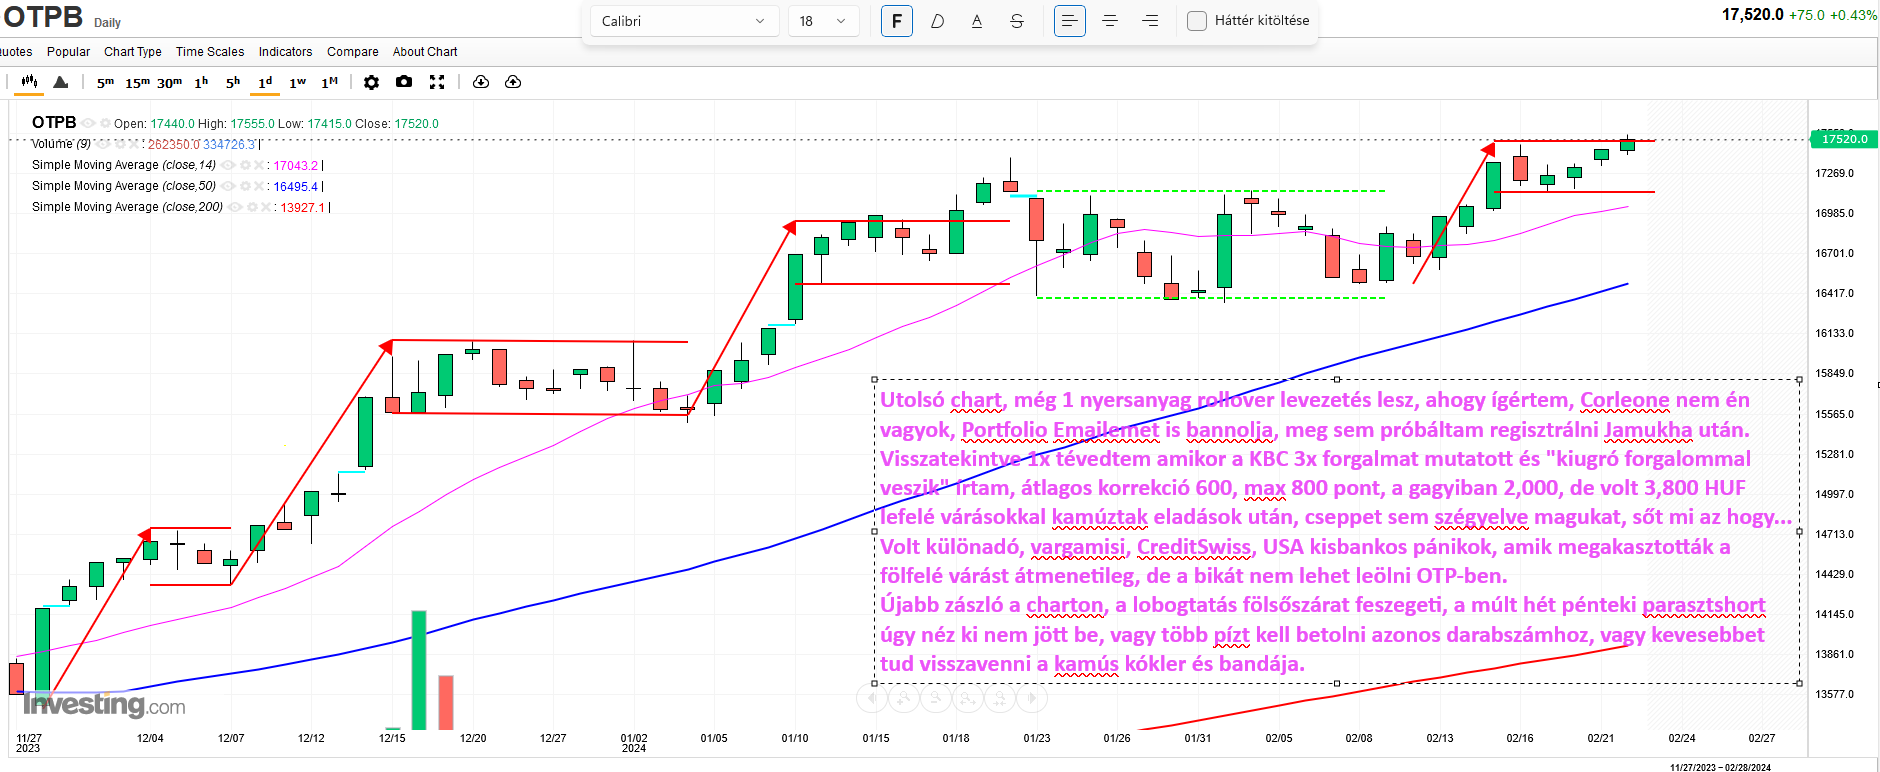Open the Time Scales menu

pyautogui.click(x=210, y=52)
